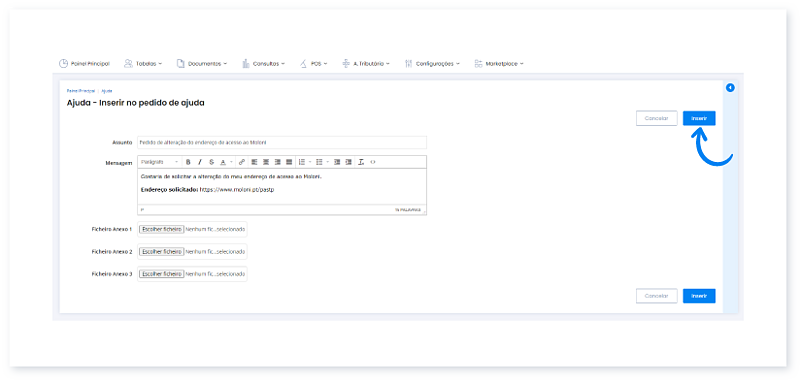Open the Tabelas menu
800x381 pixels.
click(x=143, y=64)
